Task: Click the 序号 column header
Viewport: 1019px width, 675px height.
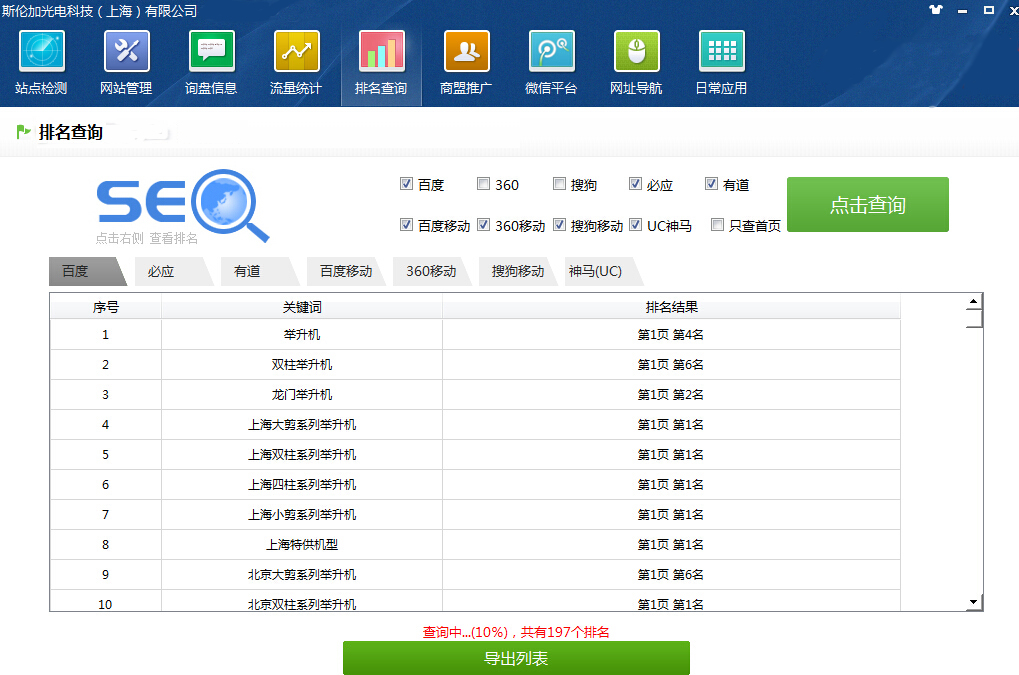Action: coord(105,307)
